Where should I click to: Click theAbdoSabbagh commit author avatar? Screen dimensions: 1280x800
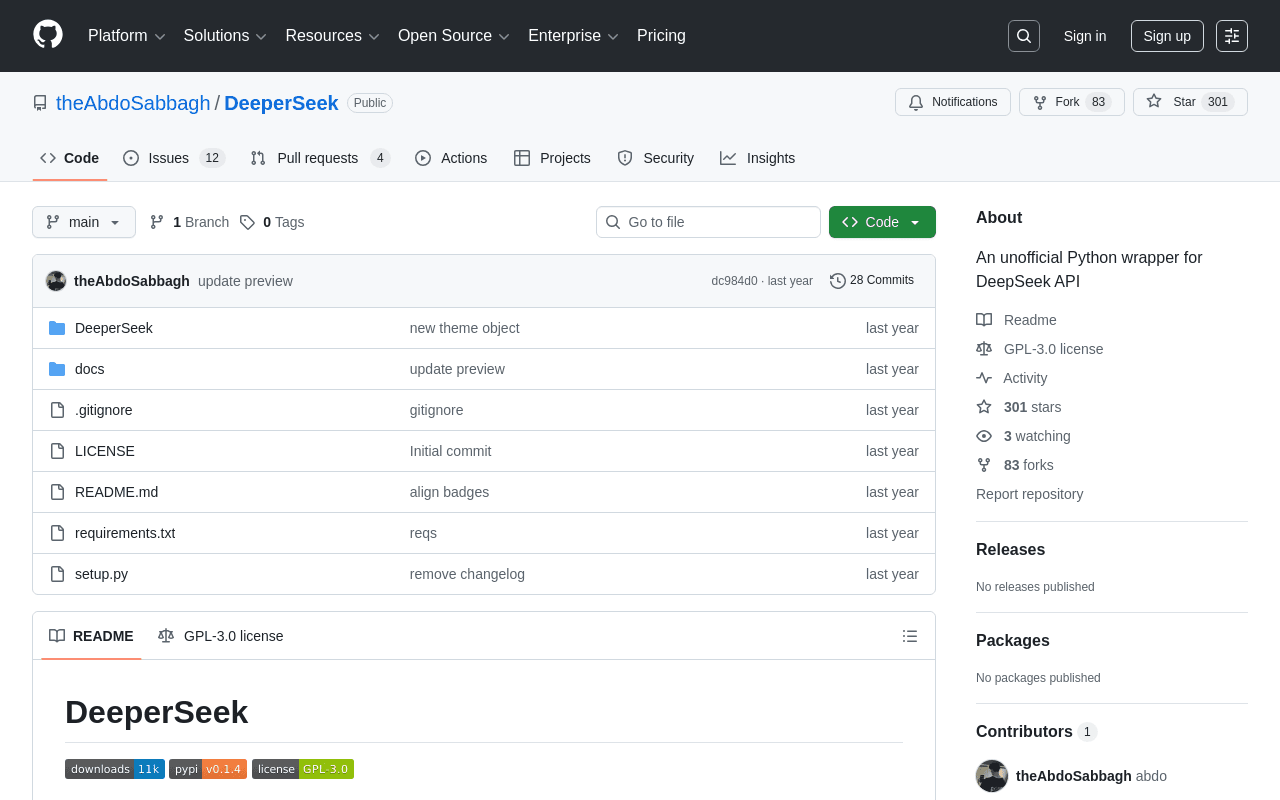pos(56,281)
